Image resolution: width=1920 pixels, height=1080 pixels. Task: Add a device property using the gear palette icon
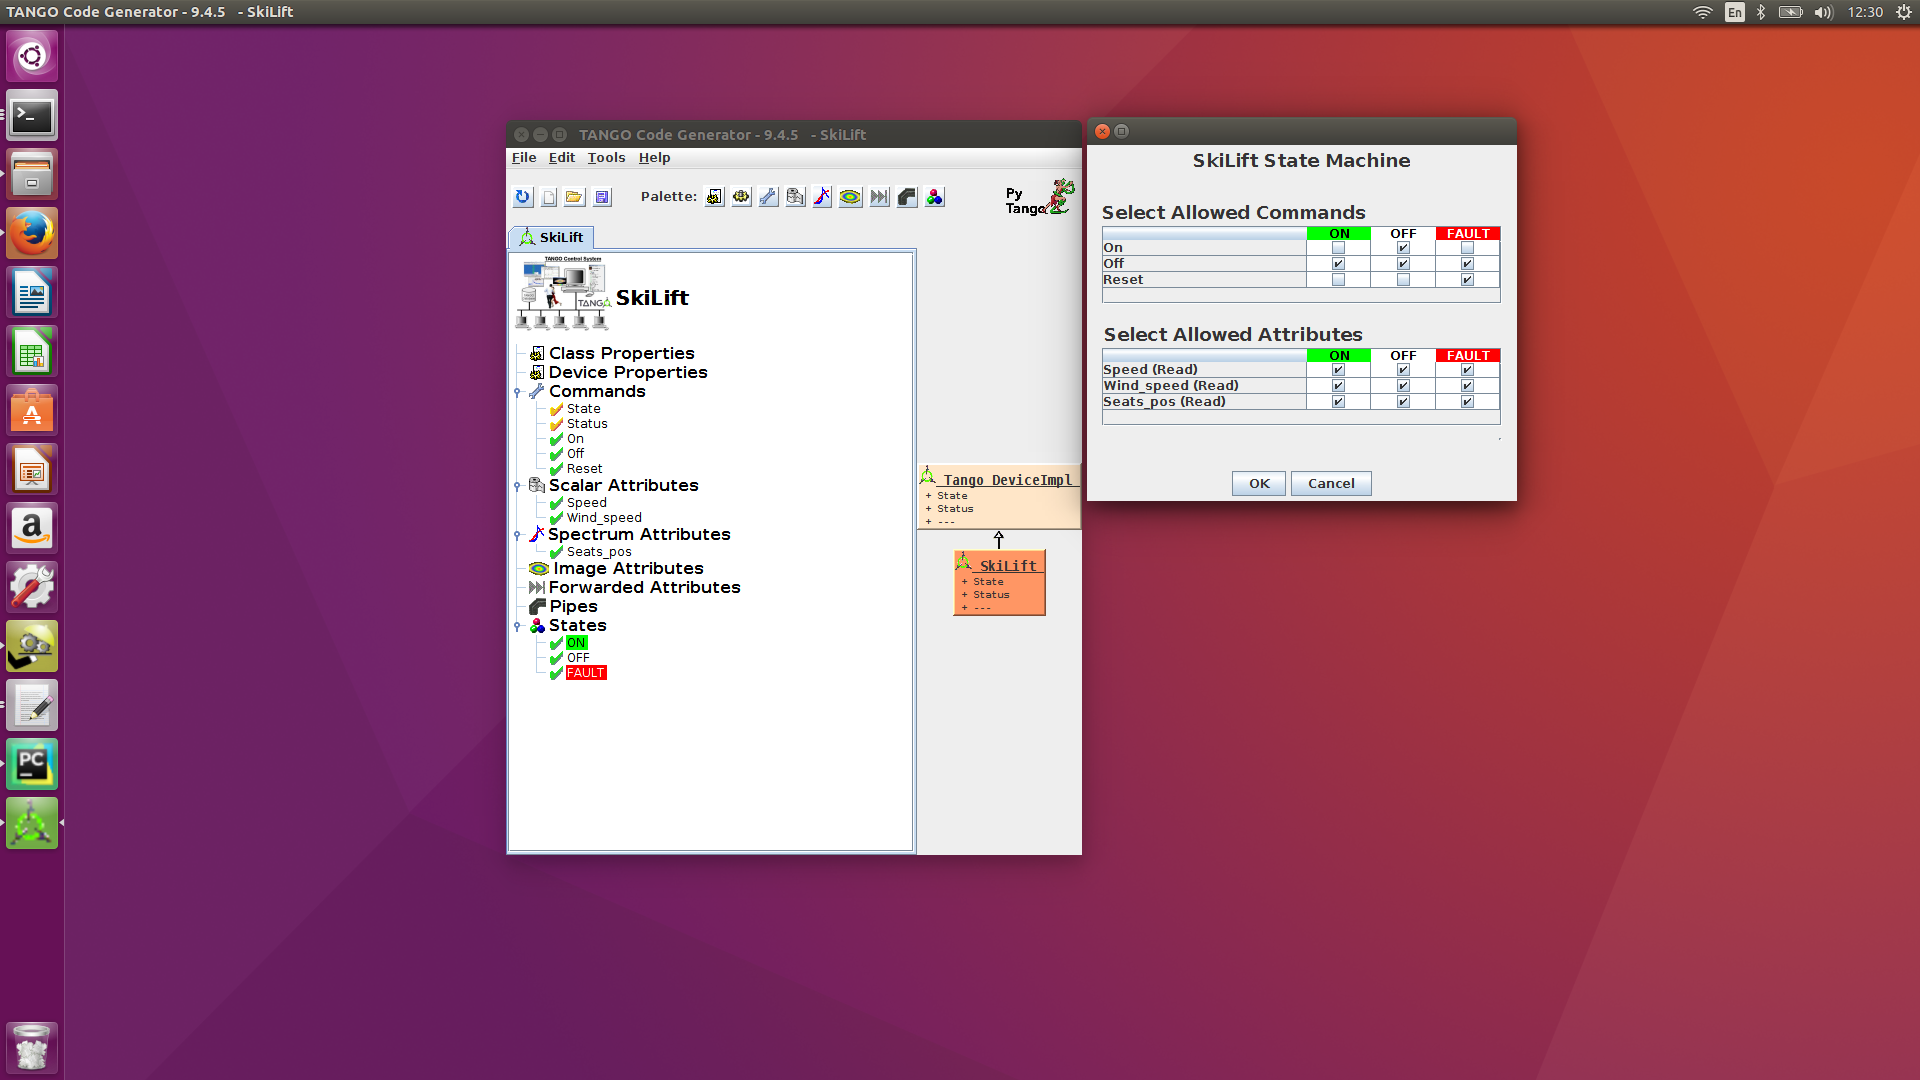[x=741, y=197]
